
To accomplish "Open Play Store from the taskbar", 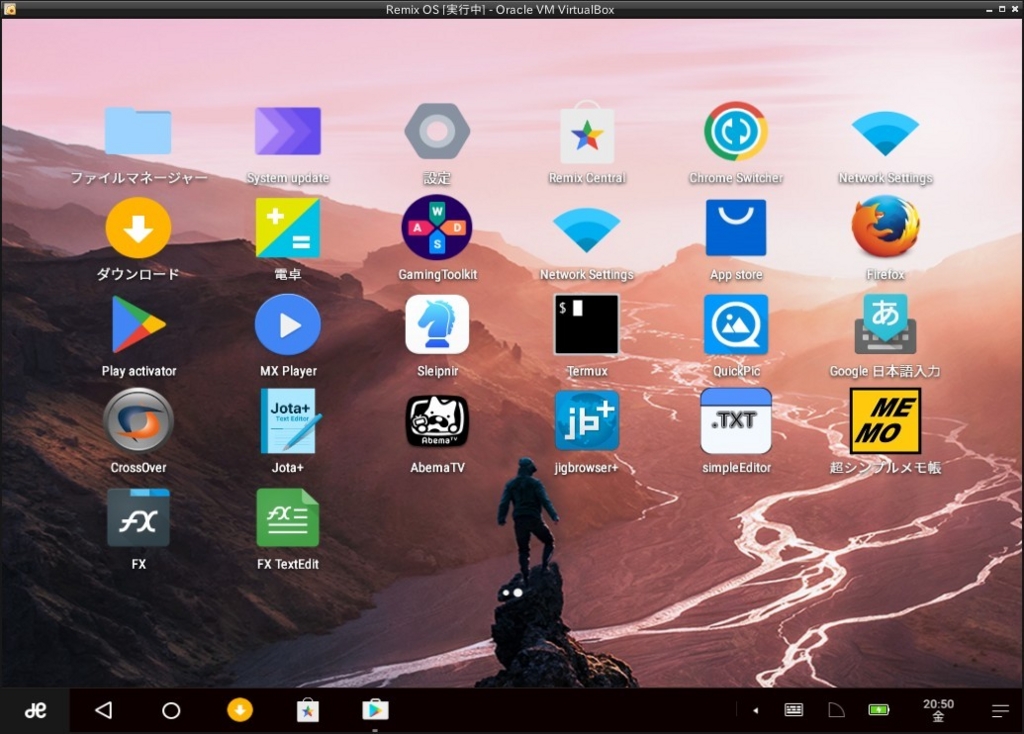I will tap(376, 710).
